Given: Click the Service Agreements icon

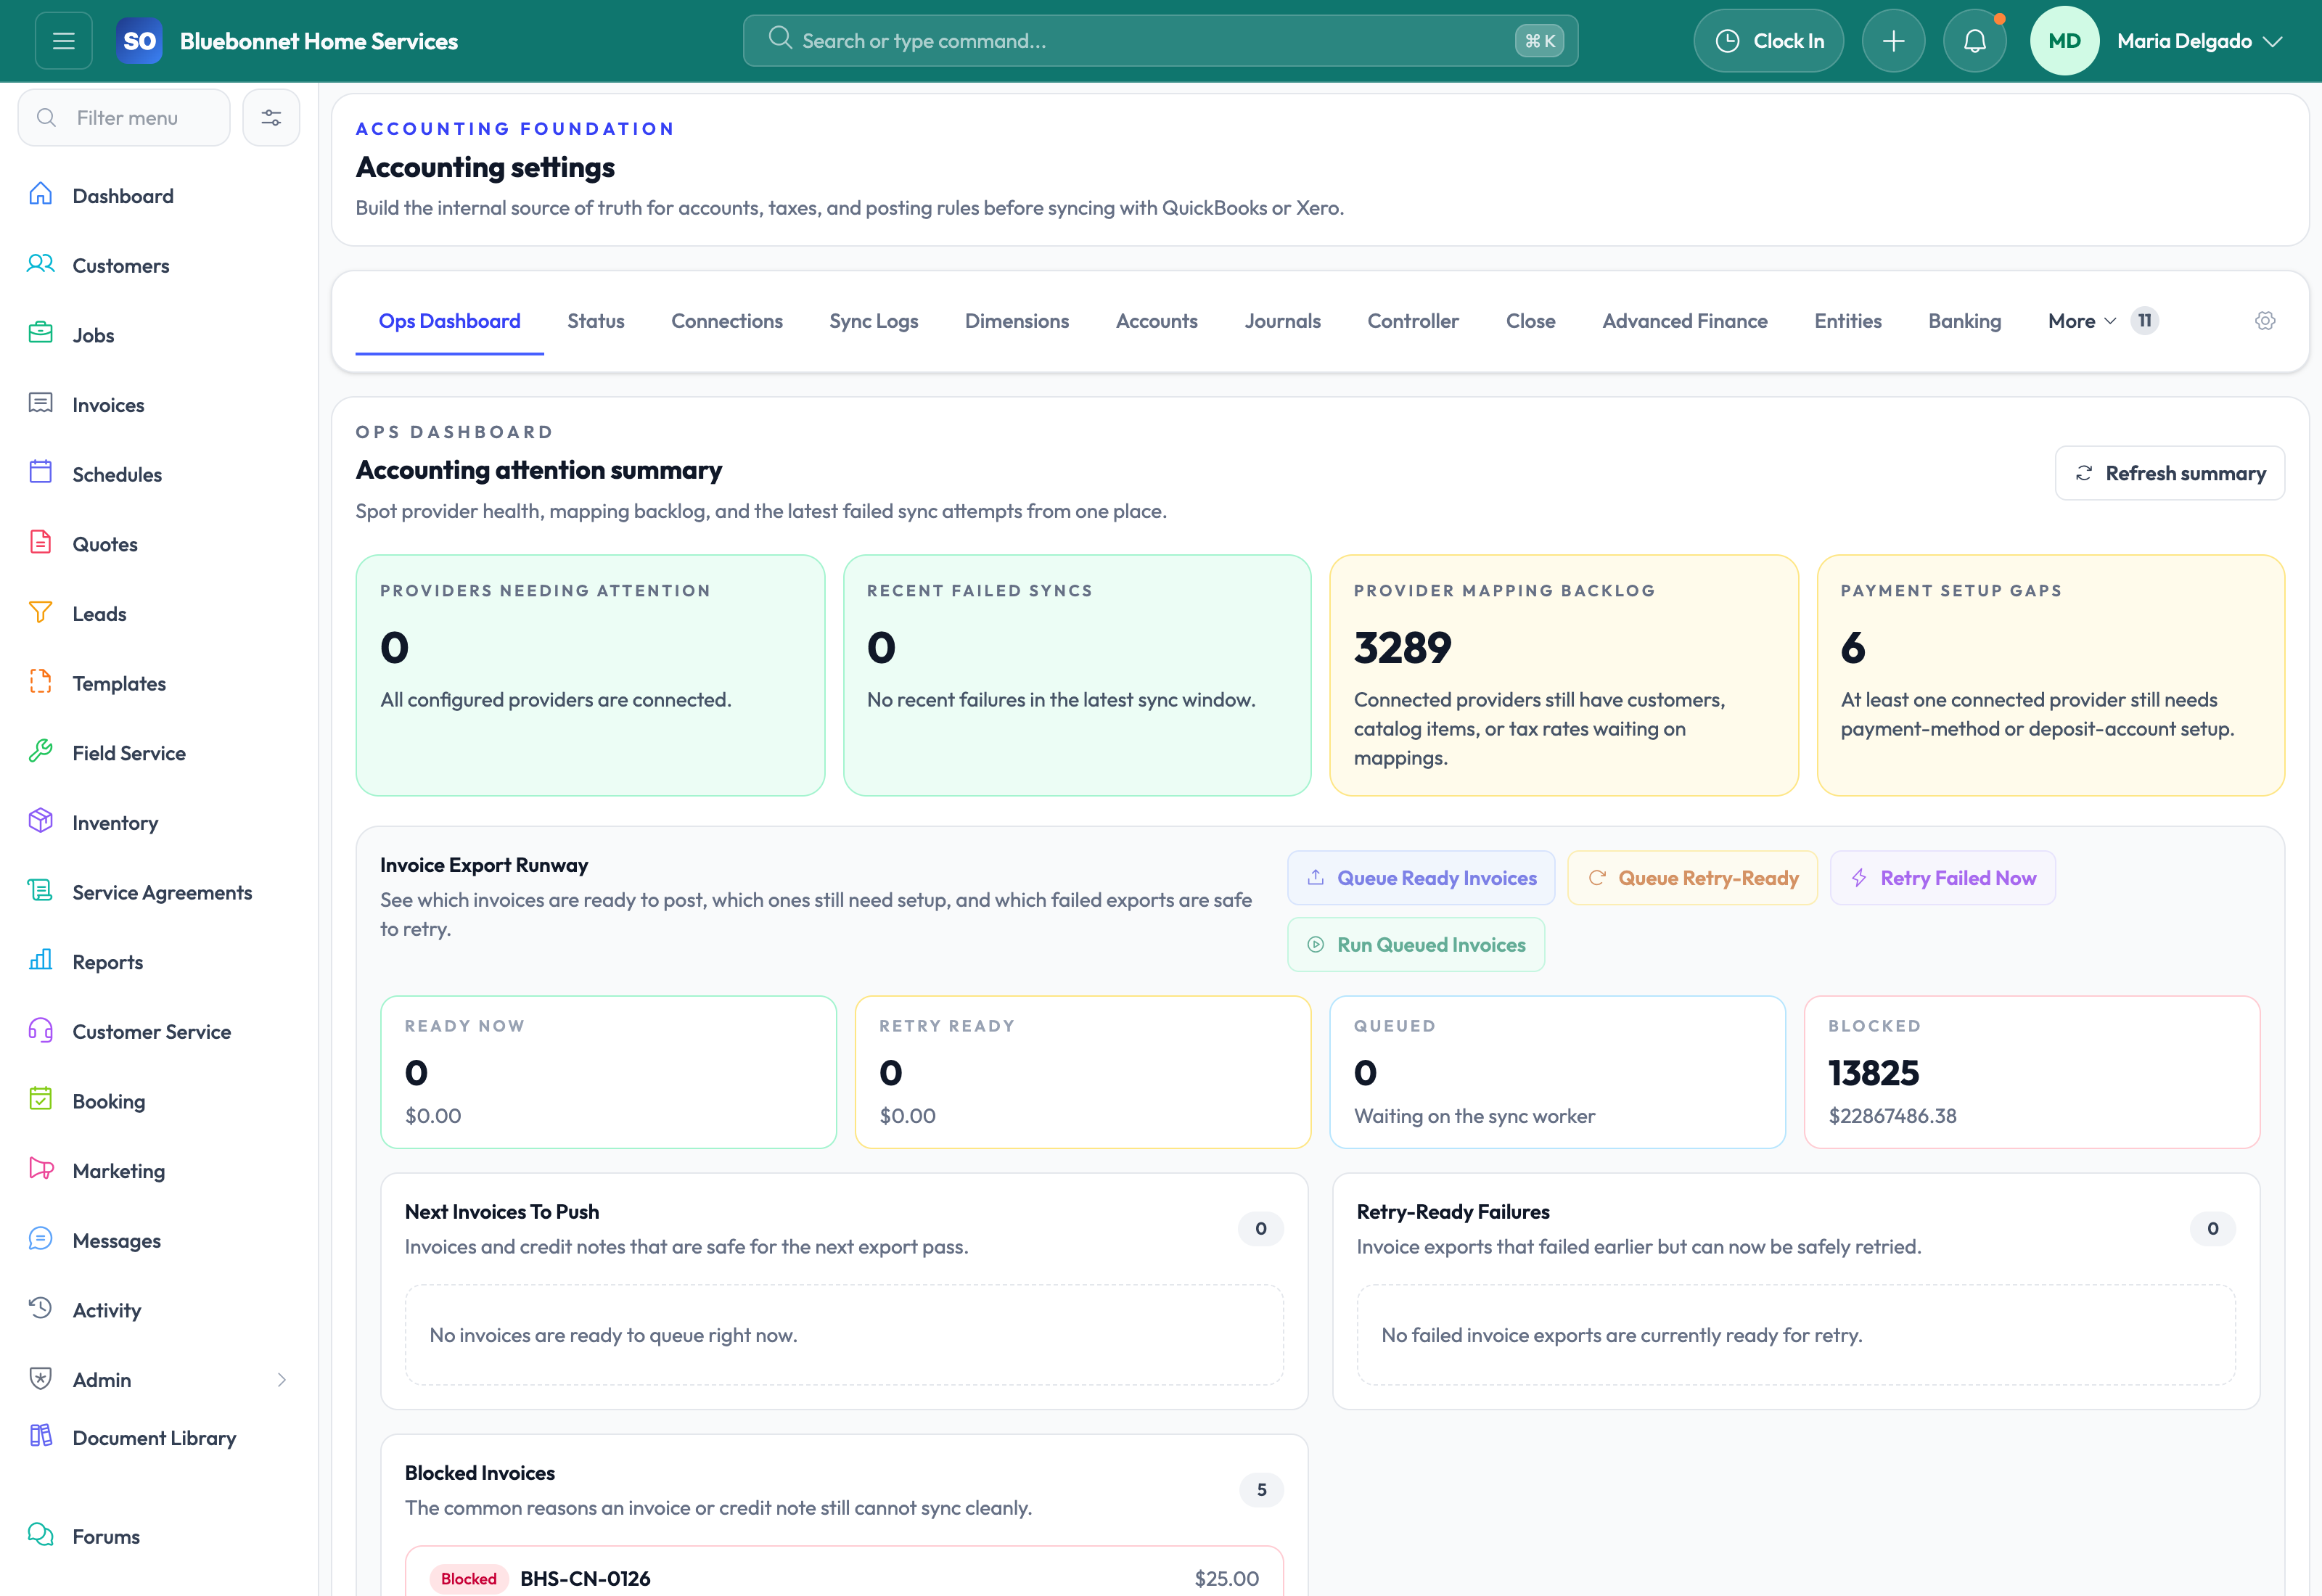Looking at the screenshot, I should pos(40,890).
